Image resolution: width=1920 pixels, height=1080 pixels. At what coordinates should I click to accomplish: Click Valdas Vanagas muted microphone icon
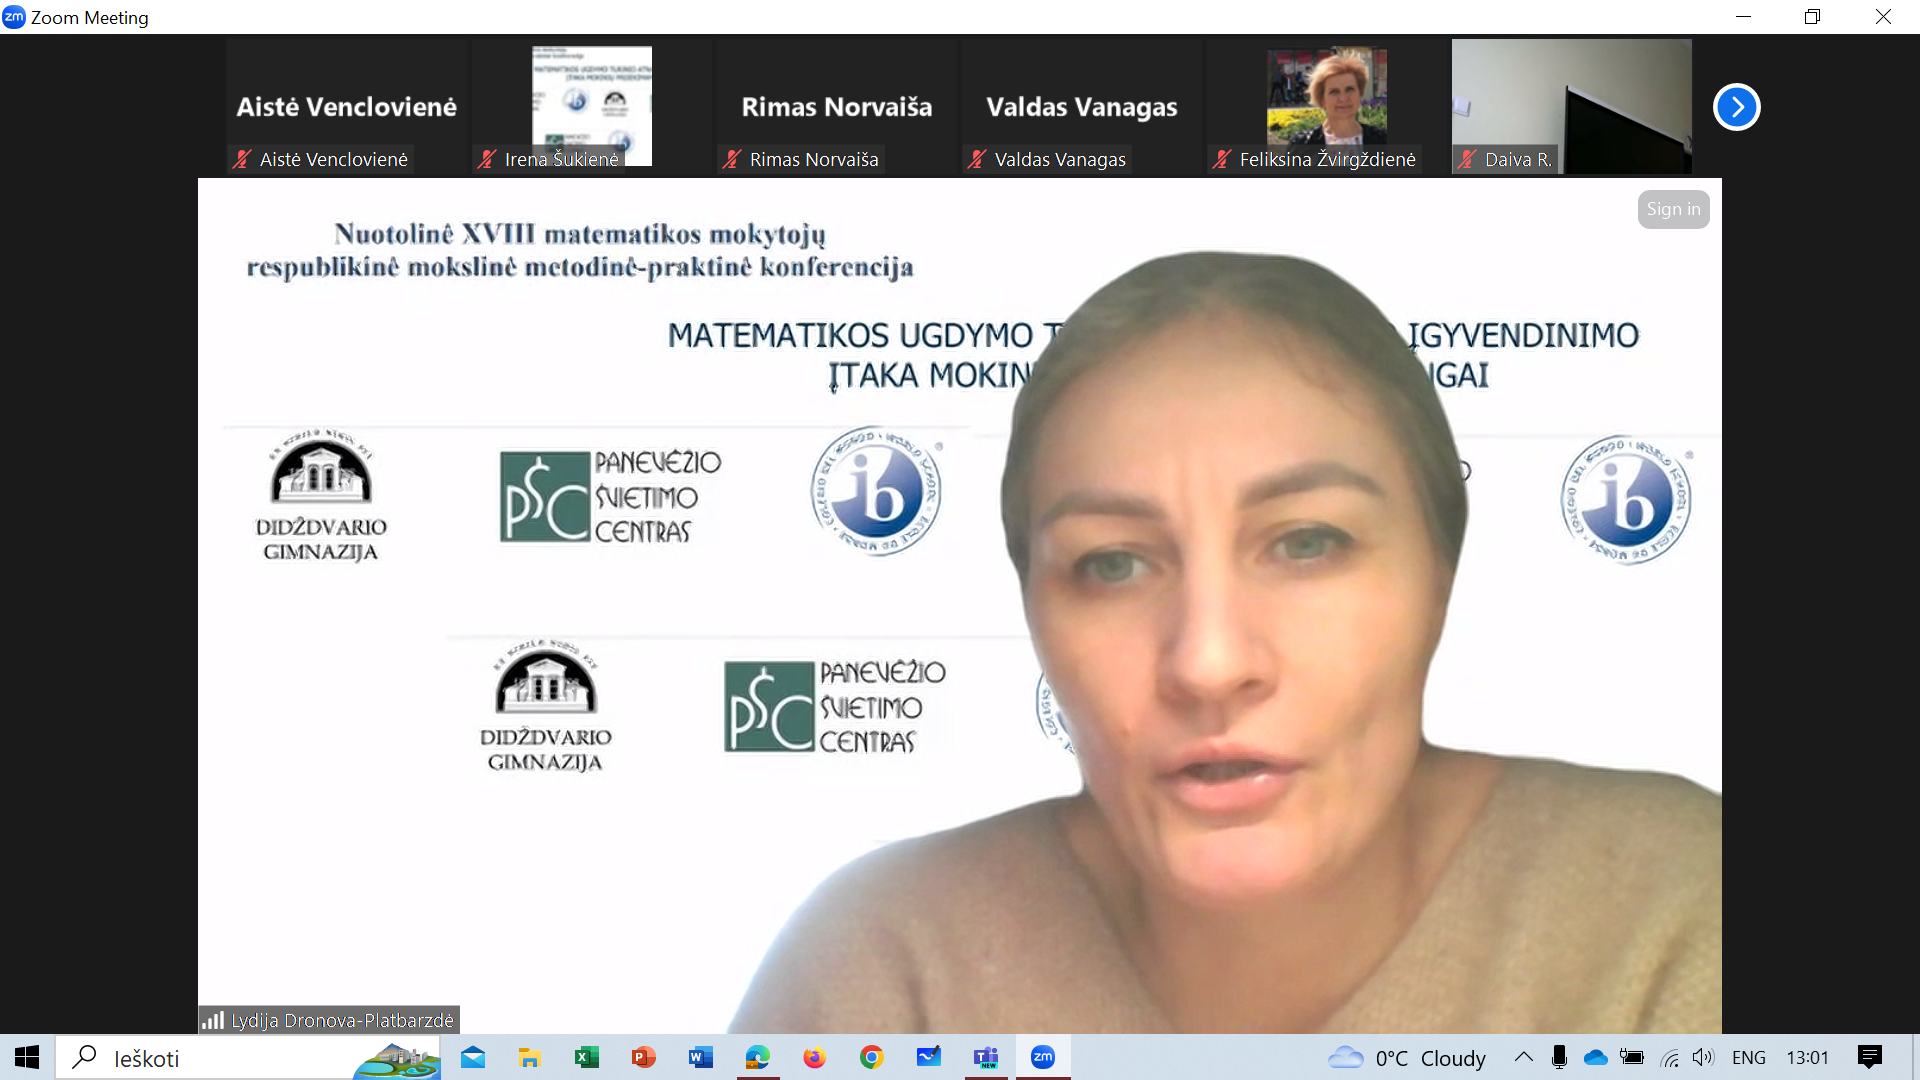[977, 159]
